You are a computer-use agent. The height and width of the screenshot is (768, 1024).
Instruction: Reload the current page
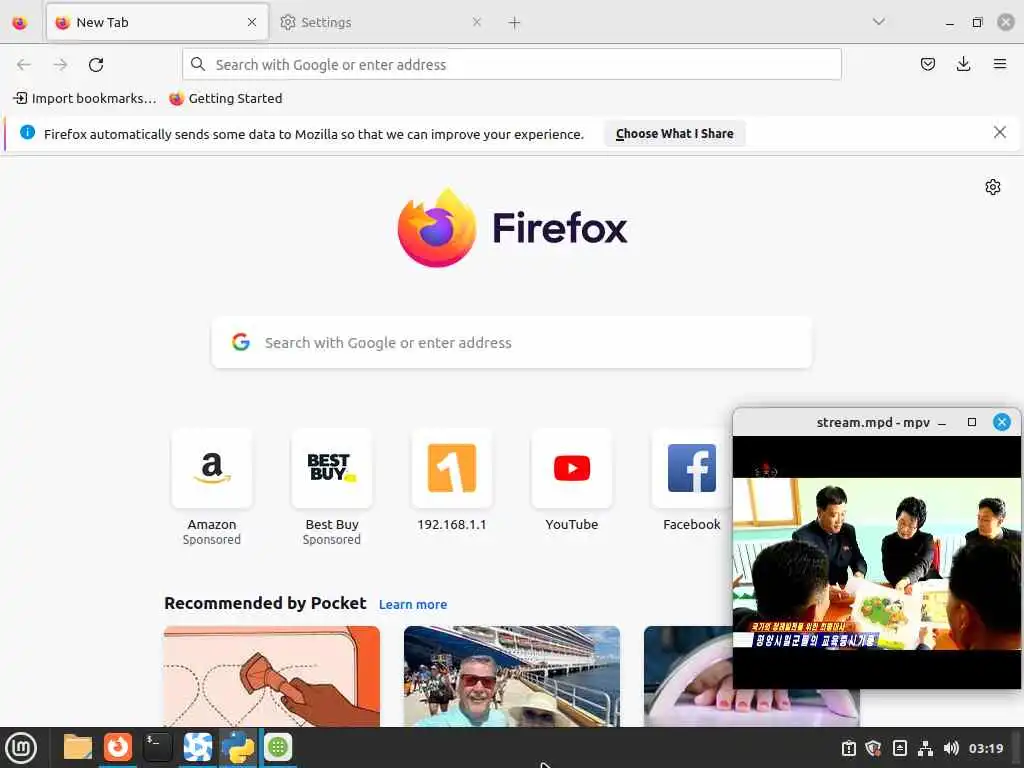point(96,65)
